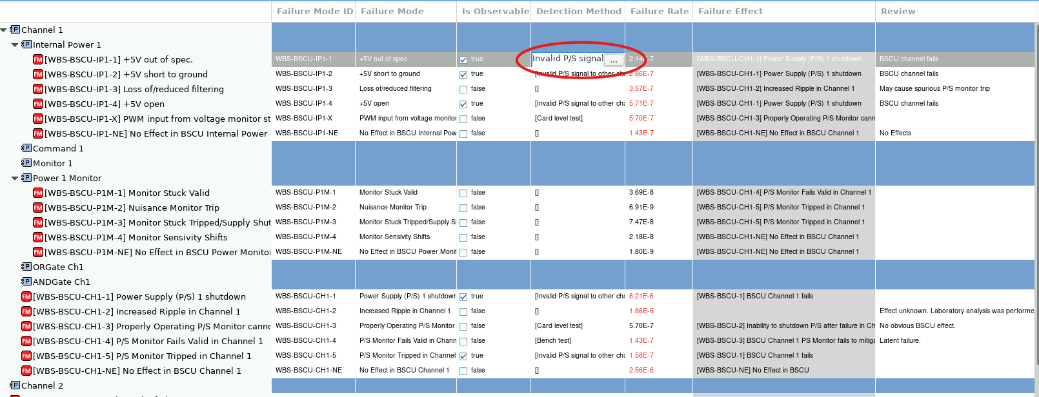Image resolution: width=1039 pixels, height=397 pixels.
Task: Check Is Observable for WBS-BSCU-IP1-3
Action: point(463,89)
